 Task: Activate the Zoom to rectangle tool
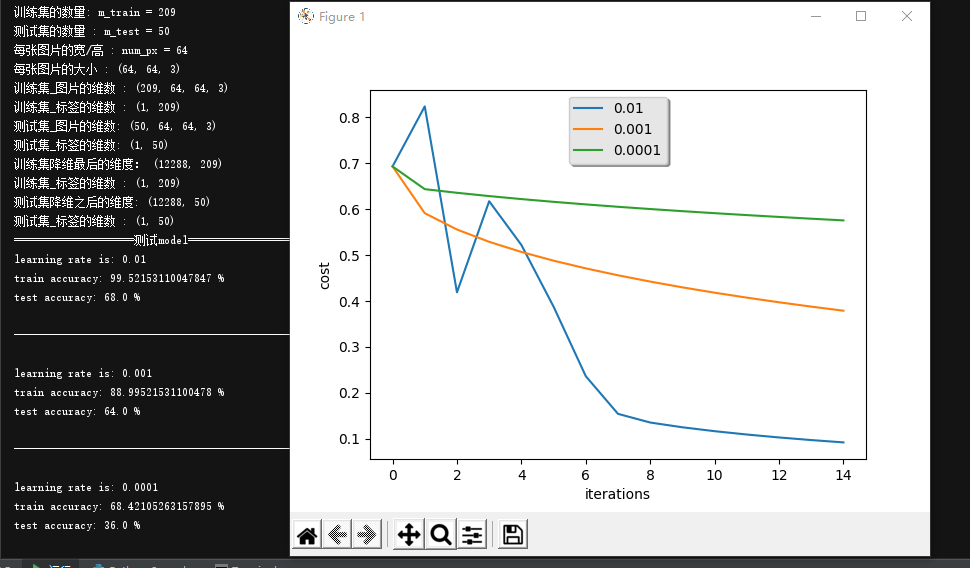pyautogui.click(x=441, y=535)
